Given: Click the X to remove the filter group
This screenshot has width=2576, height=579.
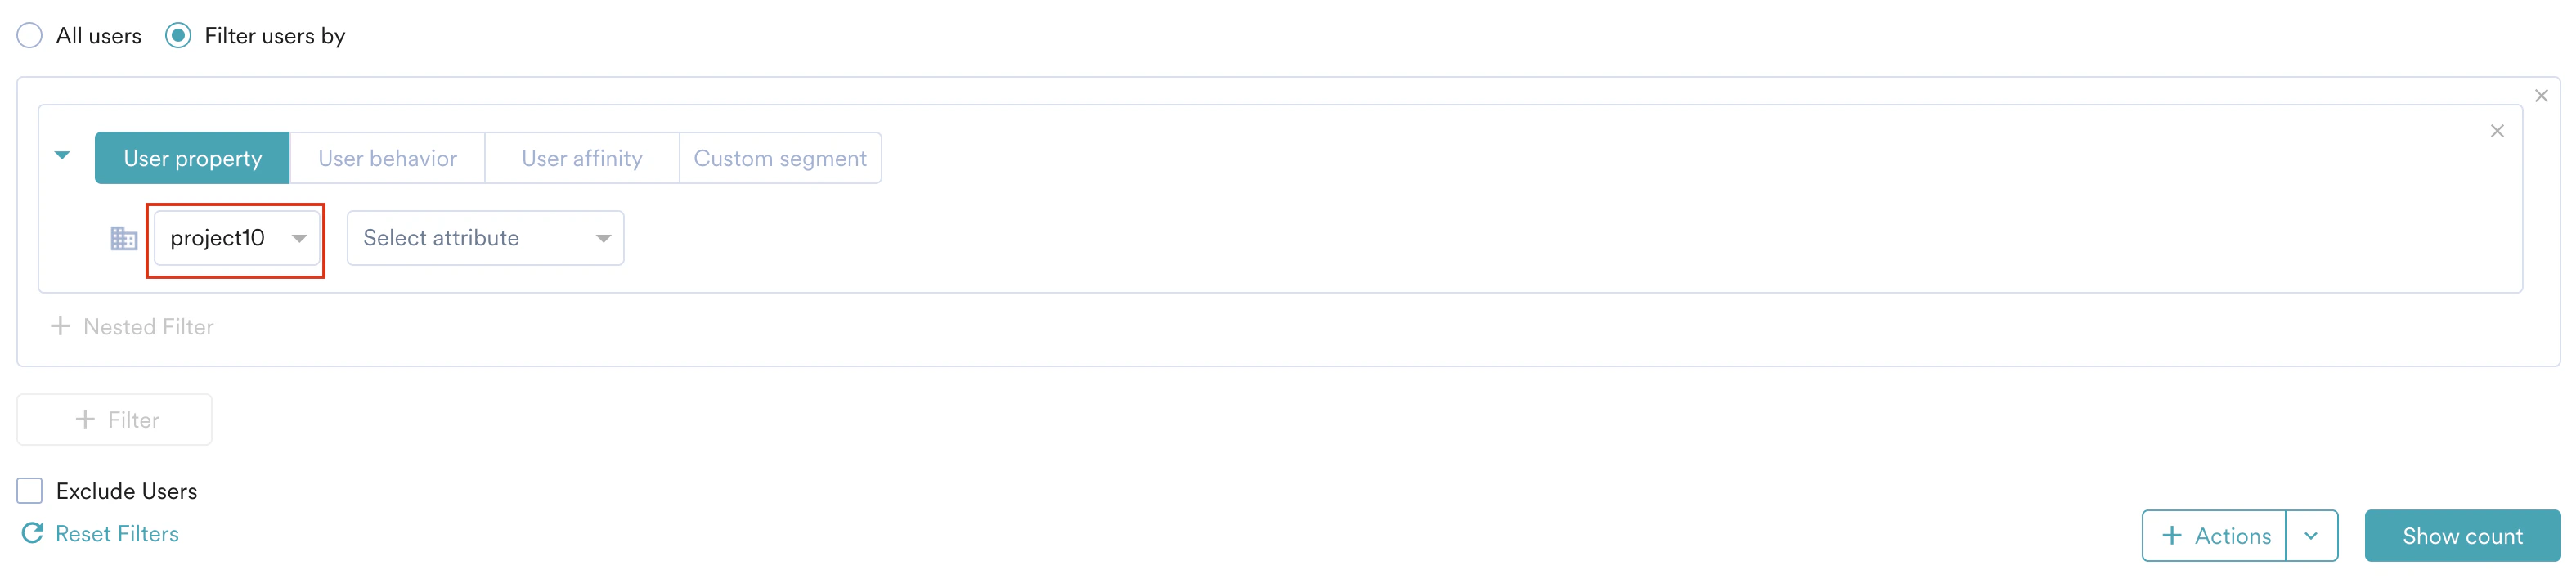Looking at the screenshot, I should point(2541,95).
